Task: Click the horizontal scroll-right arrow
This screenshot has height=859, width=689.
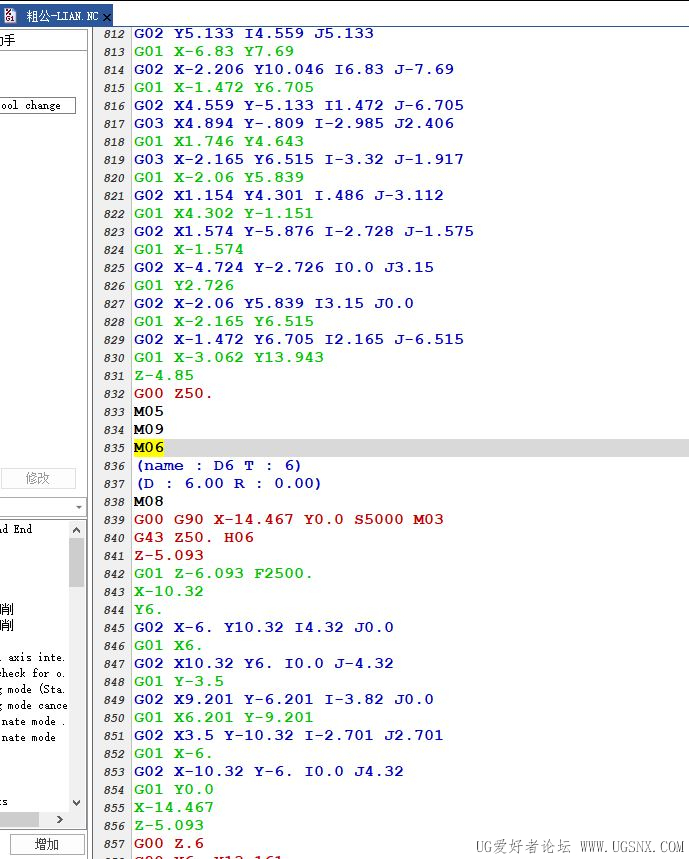Action: click(x=60, y=819)
